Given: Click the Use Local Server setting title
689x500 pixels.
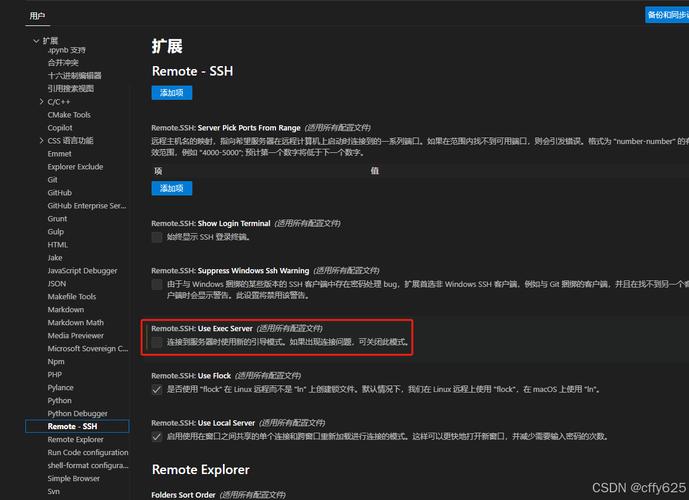Looking at the screenshot, I should (x=203, y=423).
